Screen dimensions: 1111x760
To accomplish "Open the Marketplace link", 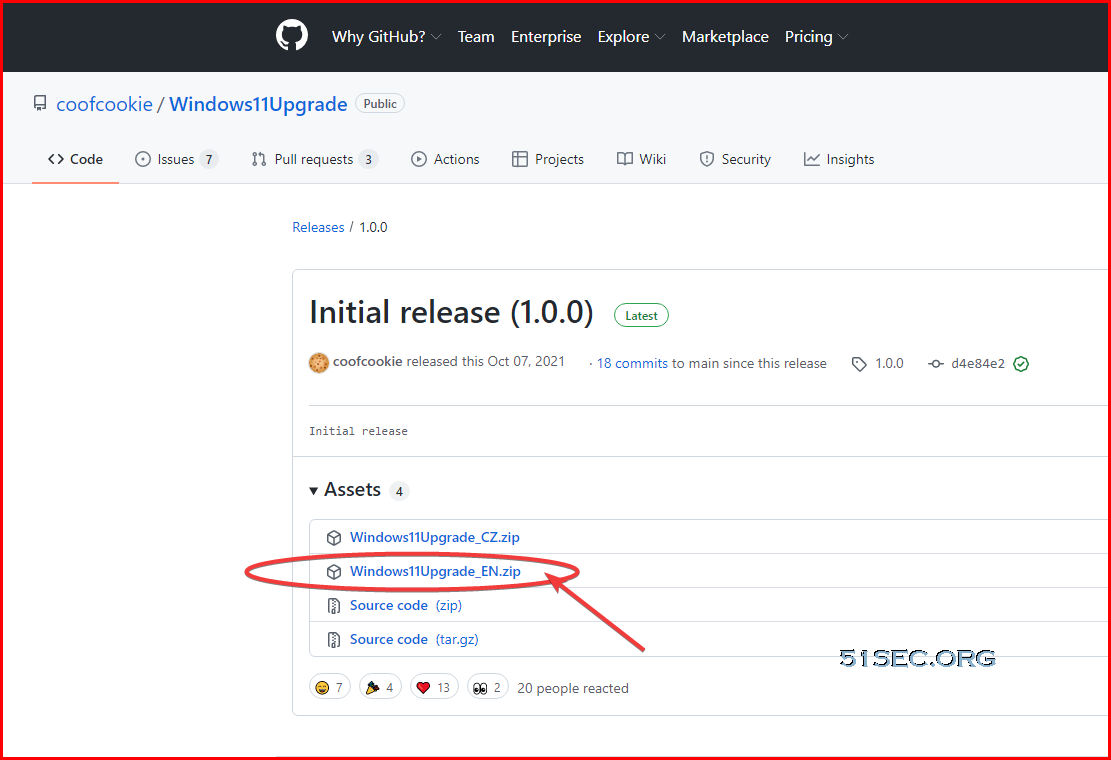I will [725, 37].
